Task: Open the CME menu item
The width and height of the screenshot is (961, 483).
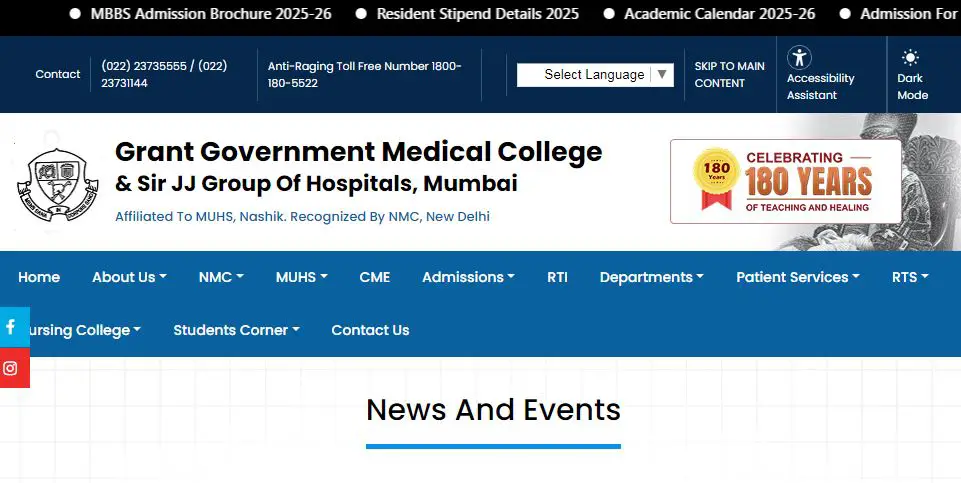Action: [374, 277]
